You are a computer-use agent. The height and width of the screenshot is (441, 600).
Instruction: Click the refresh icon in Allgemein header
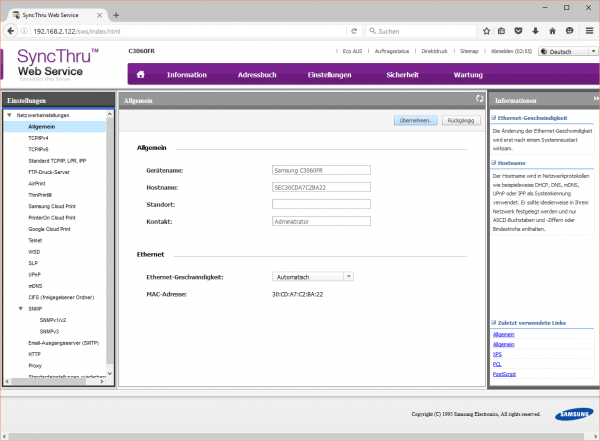pyautogui.click(x=479, y=100)
